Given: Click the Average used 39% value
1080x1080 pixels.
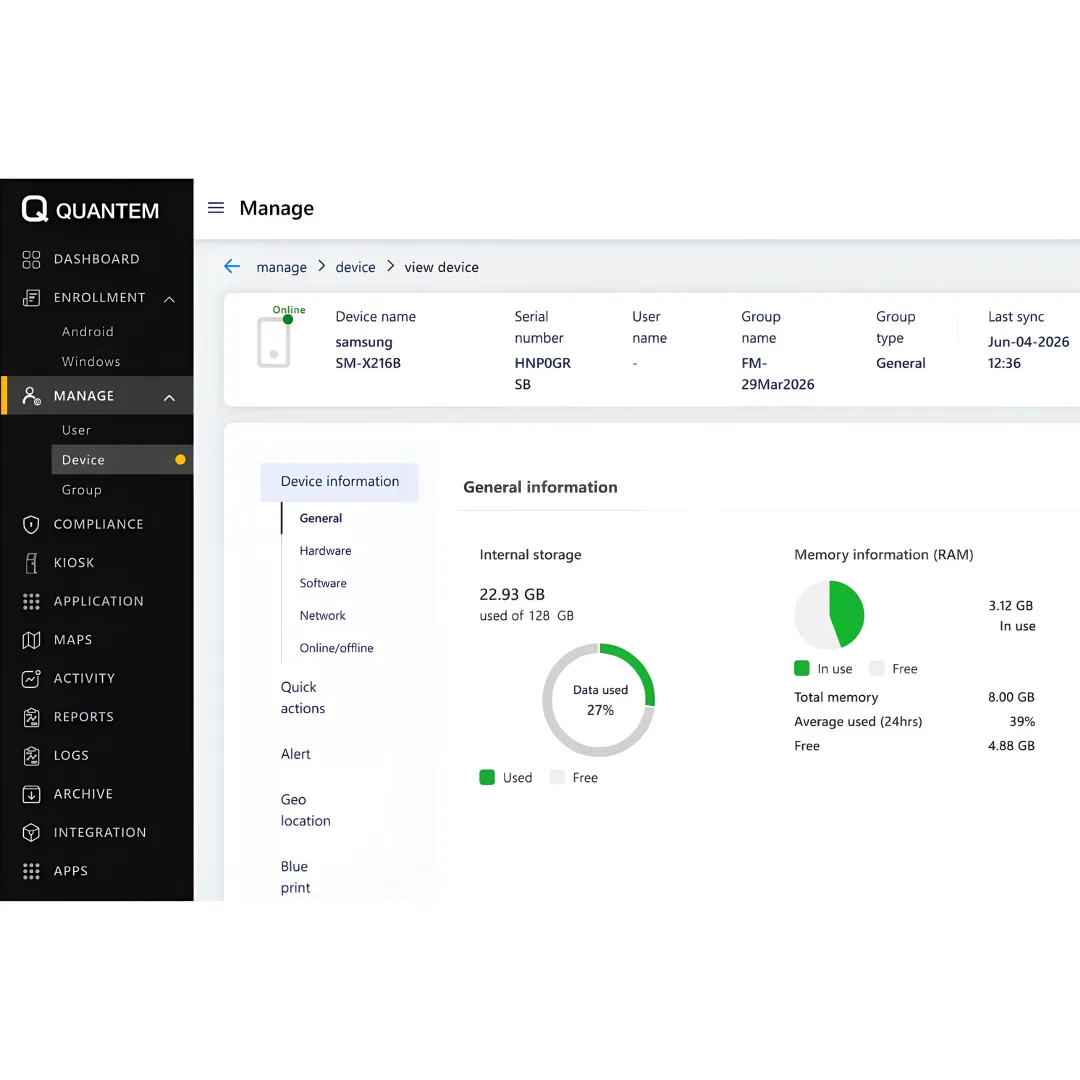Looking at the screenshot, I should (1022, 721).
